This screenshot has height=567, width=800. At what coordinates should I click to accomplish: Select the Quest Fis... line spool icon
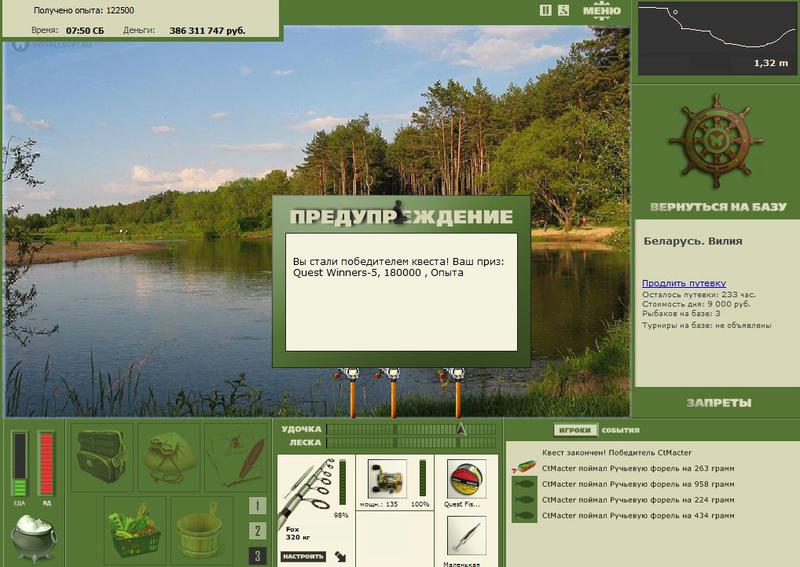point(466,479)
